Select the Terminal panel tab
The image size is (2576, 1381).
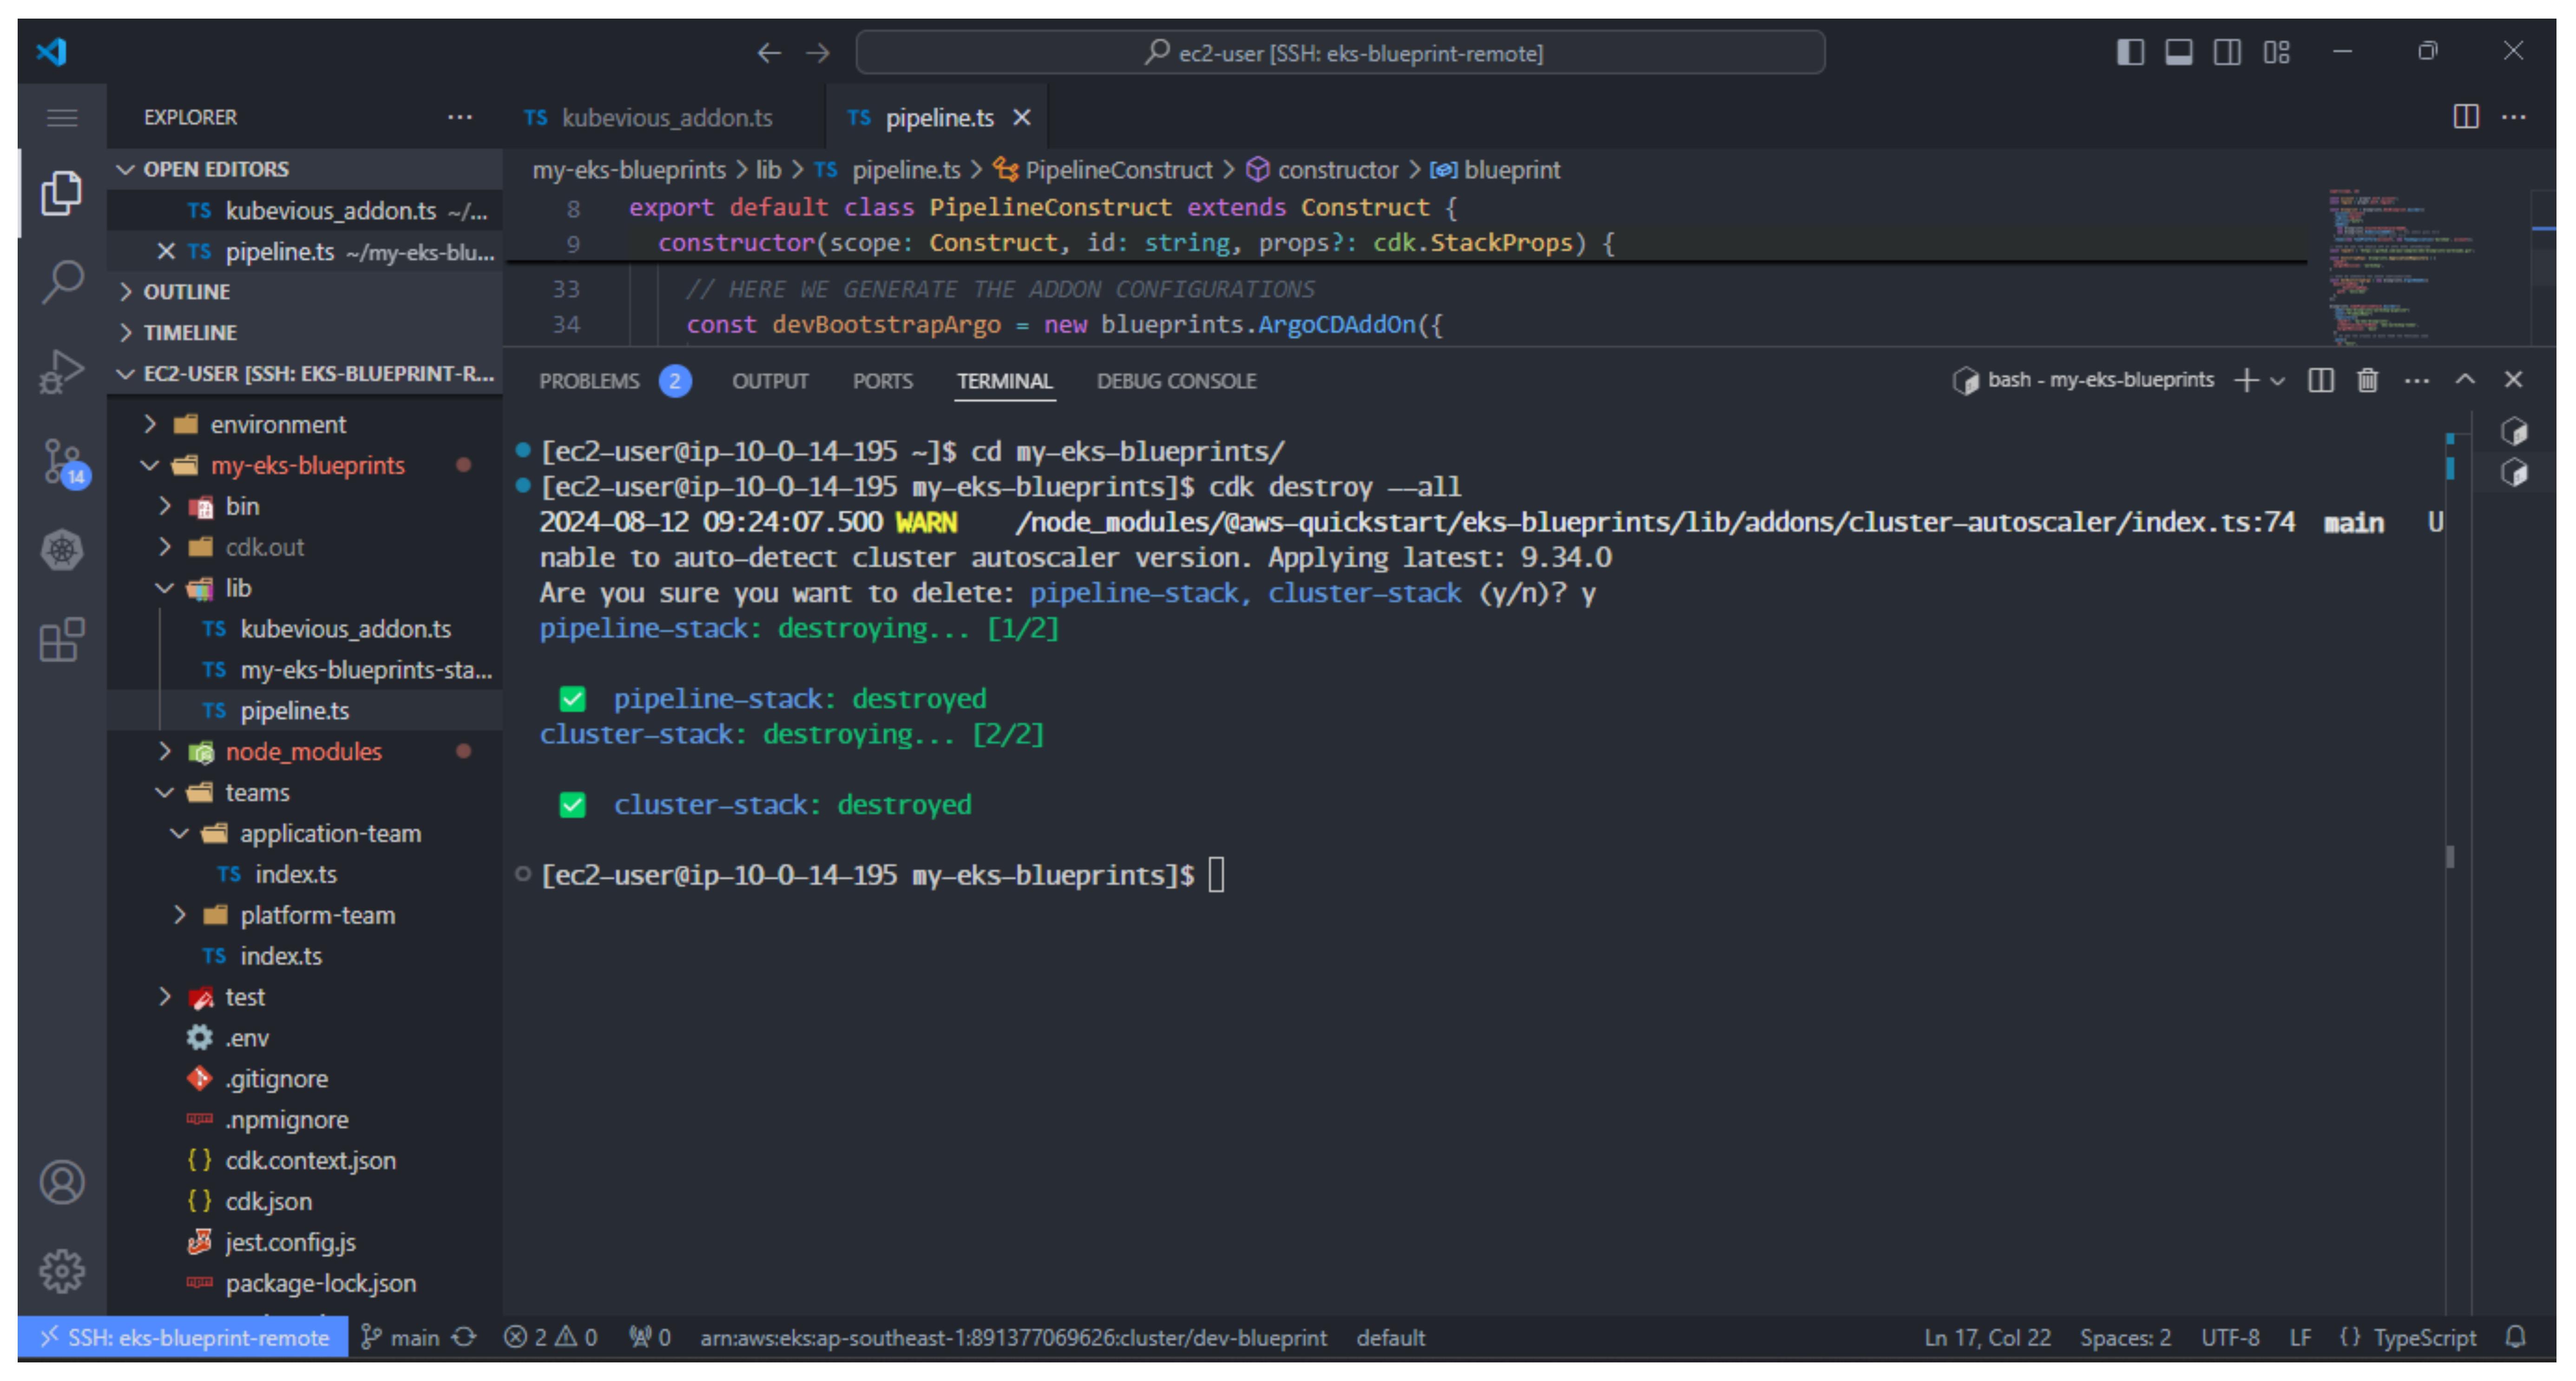click(1004, 381)
